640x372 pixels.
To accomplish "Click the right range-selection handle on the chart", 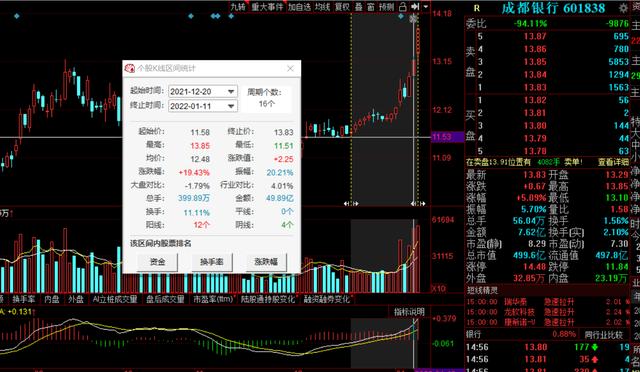I will (x=418, y=203).
